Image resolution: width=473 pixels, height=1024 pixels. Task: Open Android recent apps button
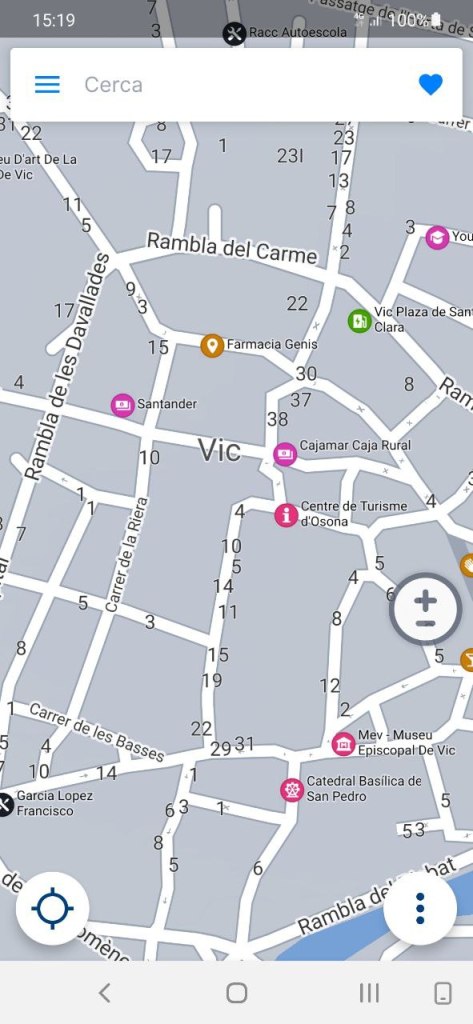(369, 993)
